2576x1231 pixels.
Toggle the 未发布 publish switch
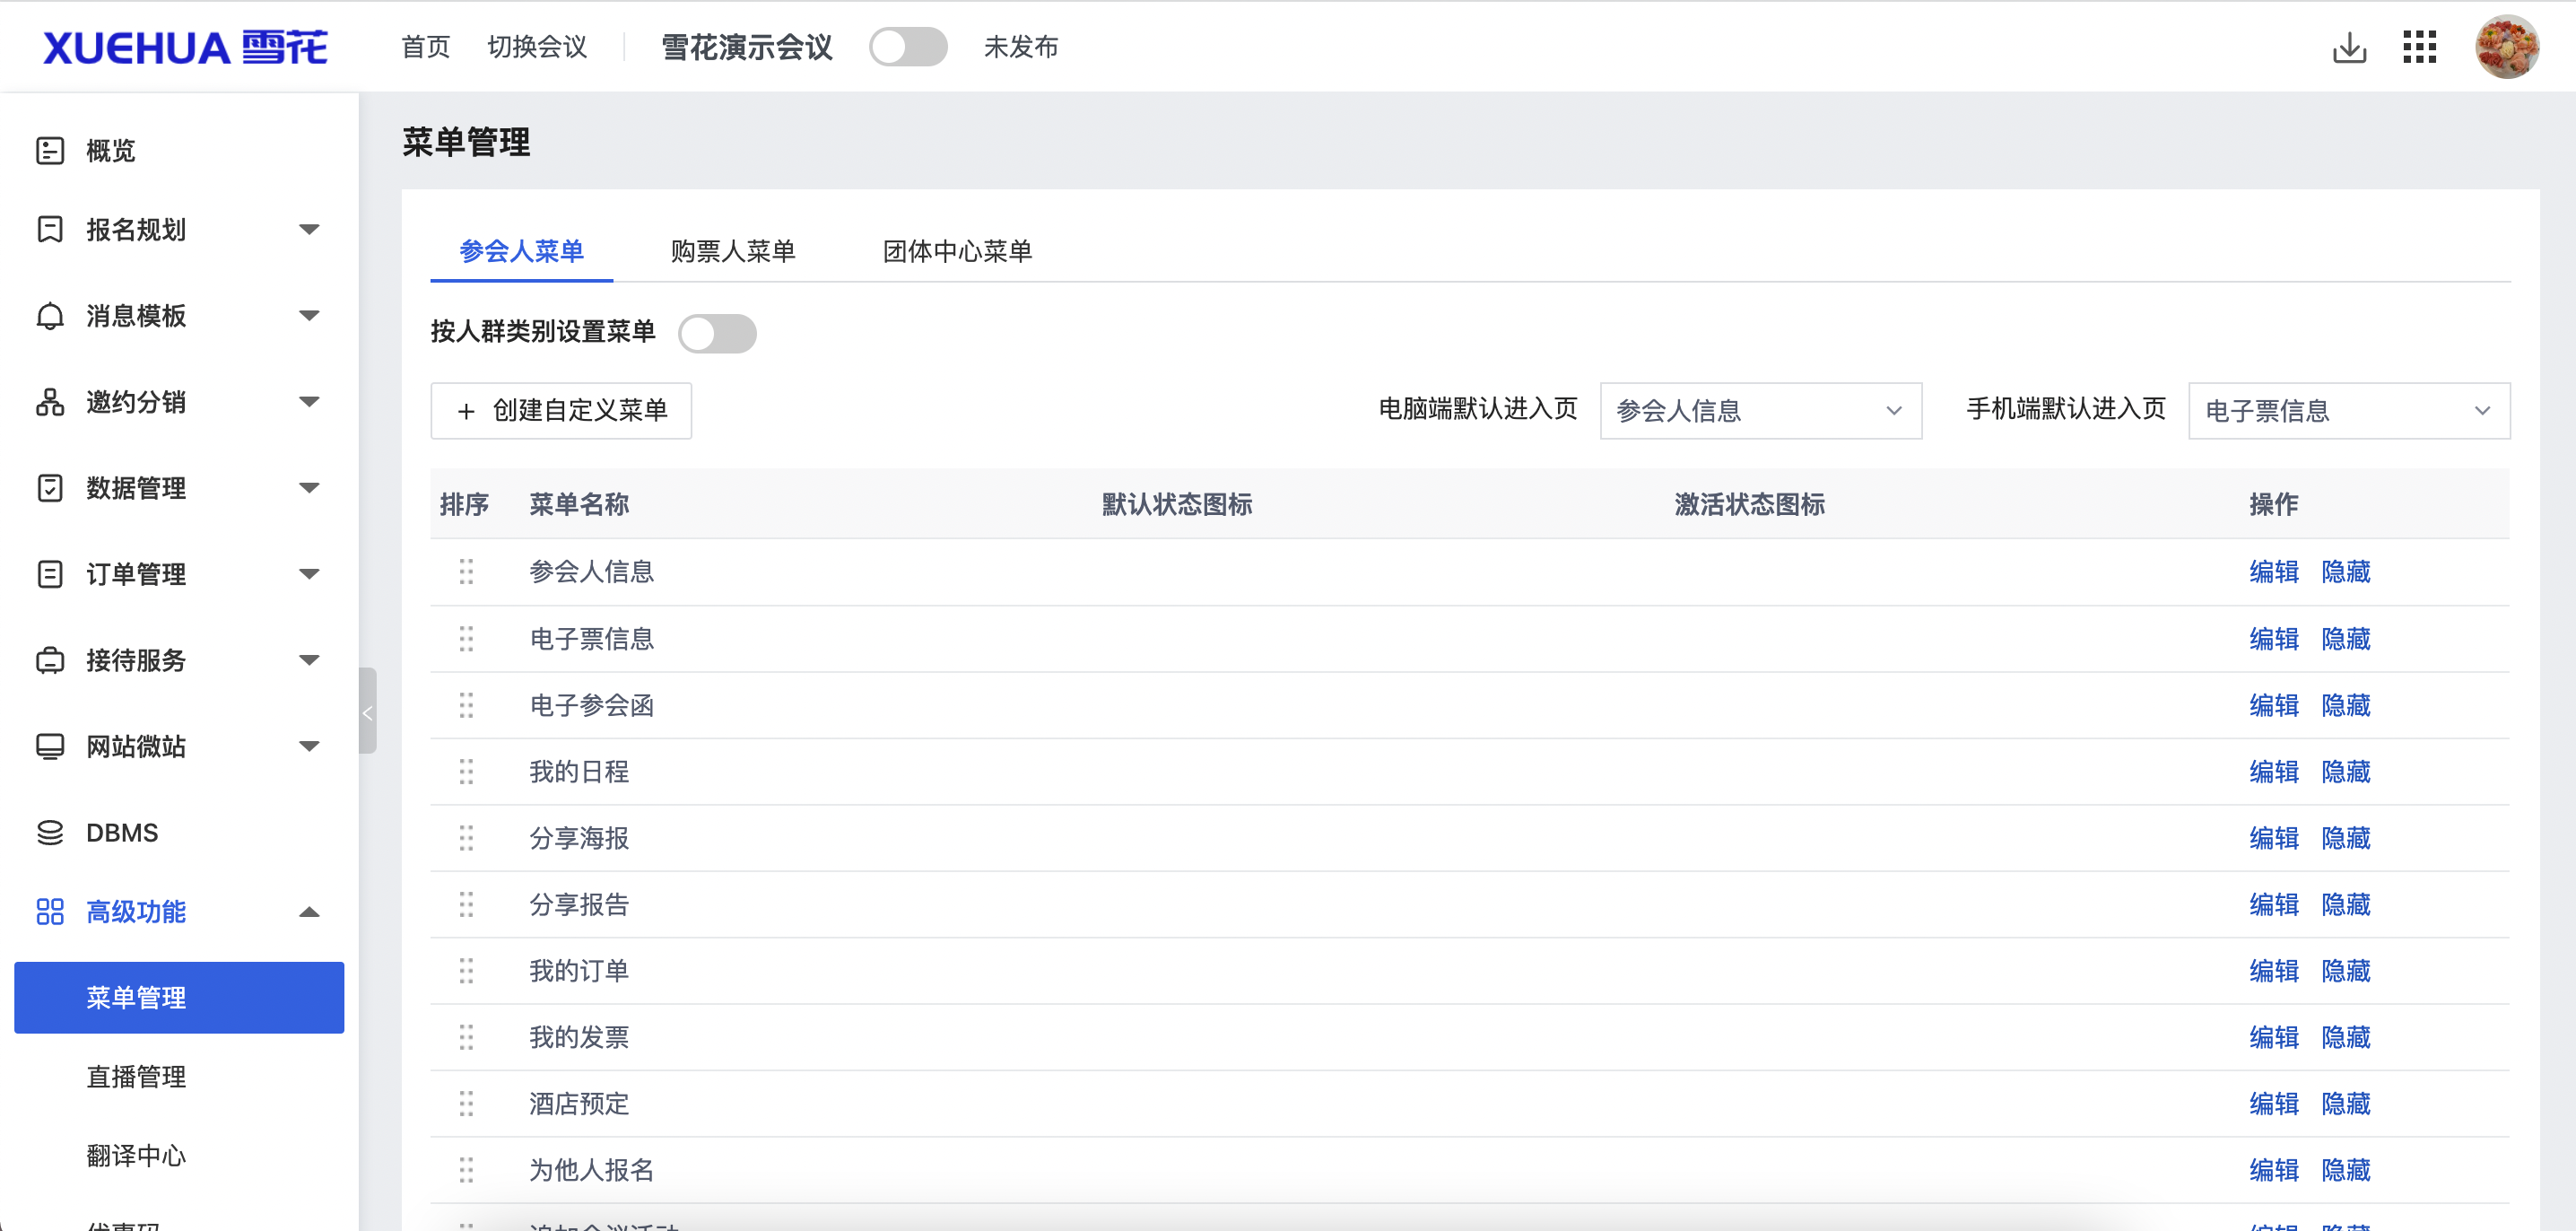coord(907,47)
